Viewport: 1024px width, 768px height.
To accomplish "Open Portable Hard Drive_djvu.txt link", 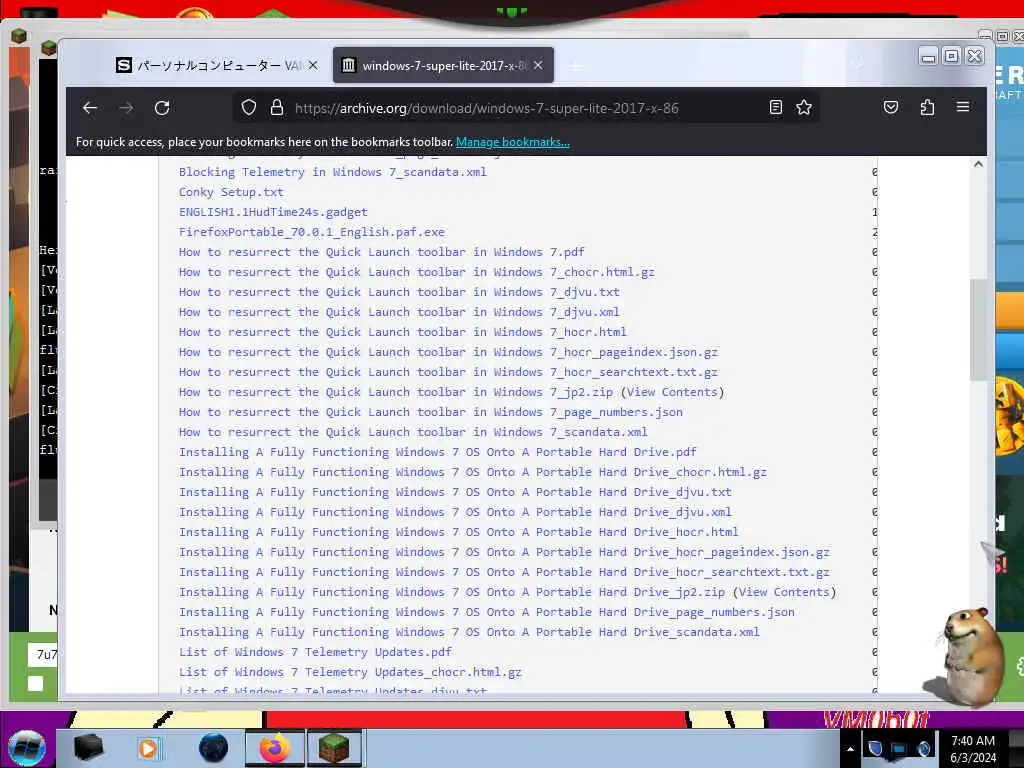I will pyautogui.click(x=455, y=492).
